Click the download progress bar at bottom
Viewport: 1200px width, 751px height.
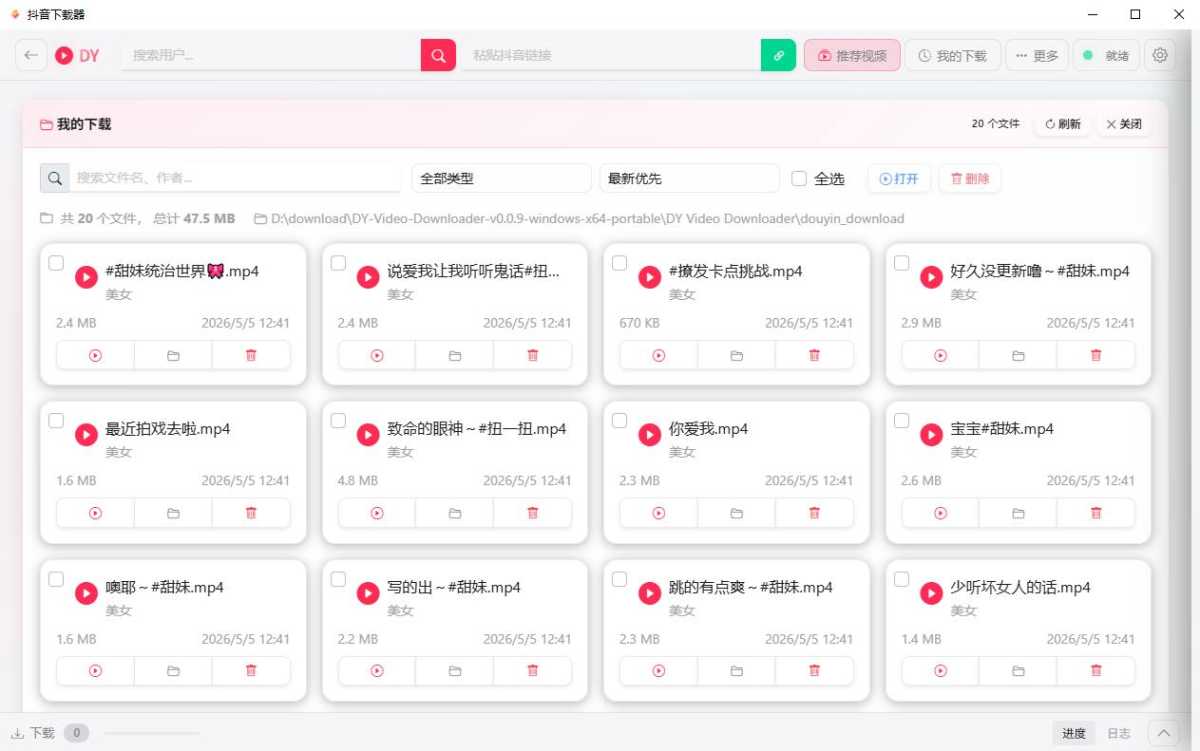click(x=152, y=733)
